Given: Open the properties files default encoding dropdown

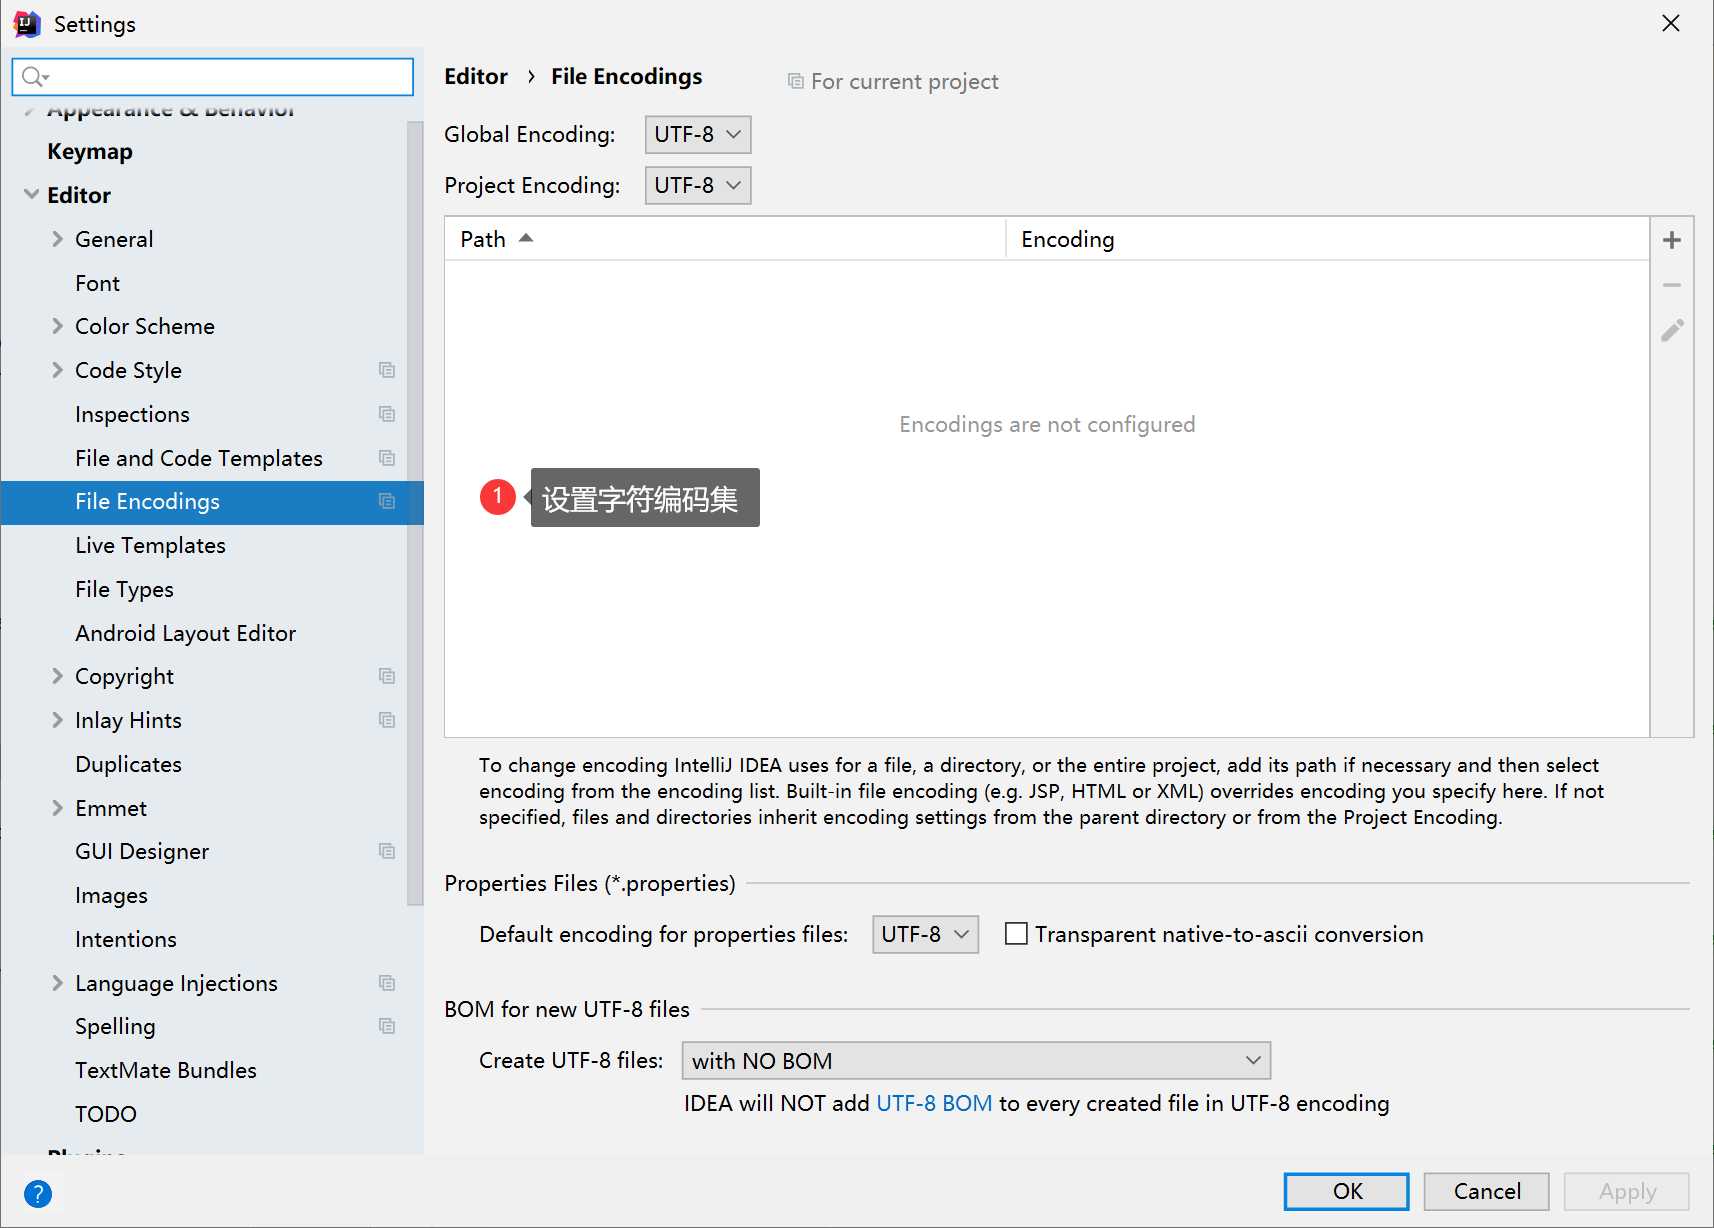Looking at the screenshot, I should point(925,934).
